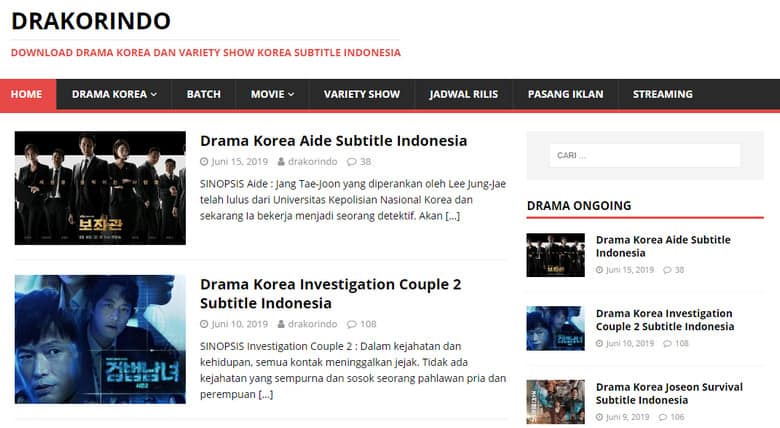Click the Cari search input field
Viewport: 780px width, 428px height.
pos(644,155)
